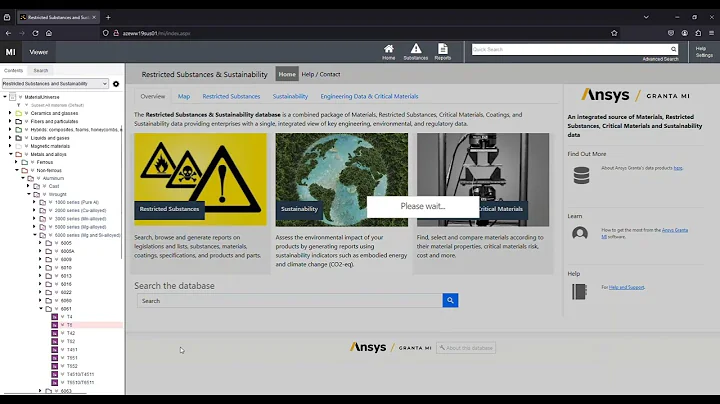This screenshot has height=404, width=720.
Task: Select the Overview tab
Action: point(152,96)
